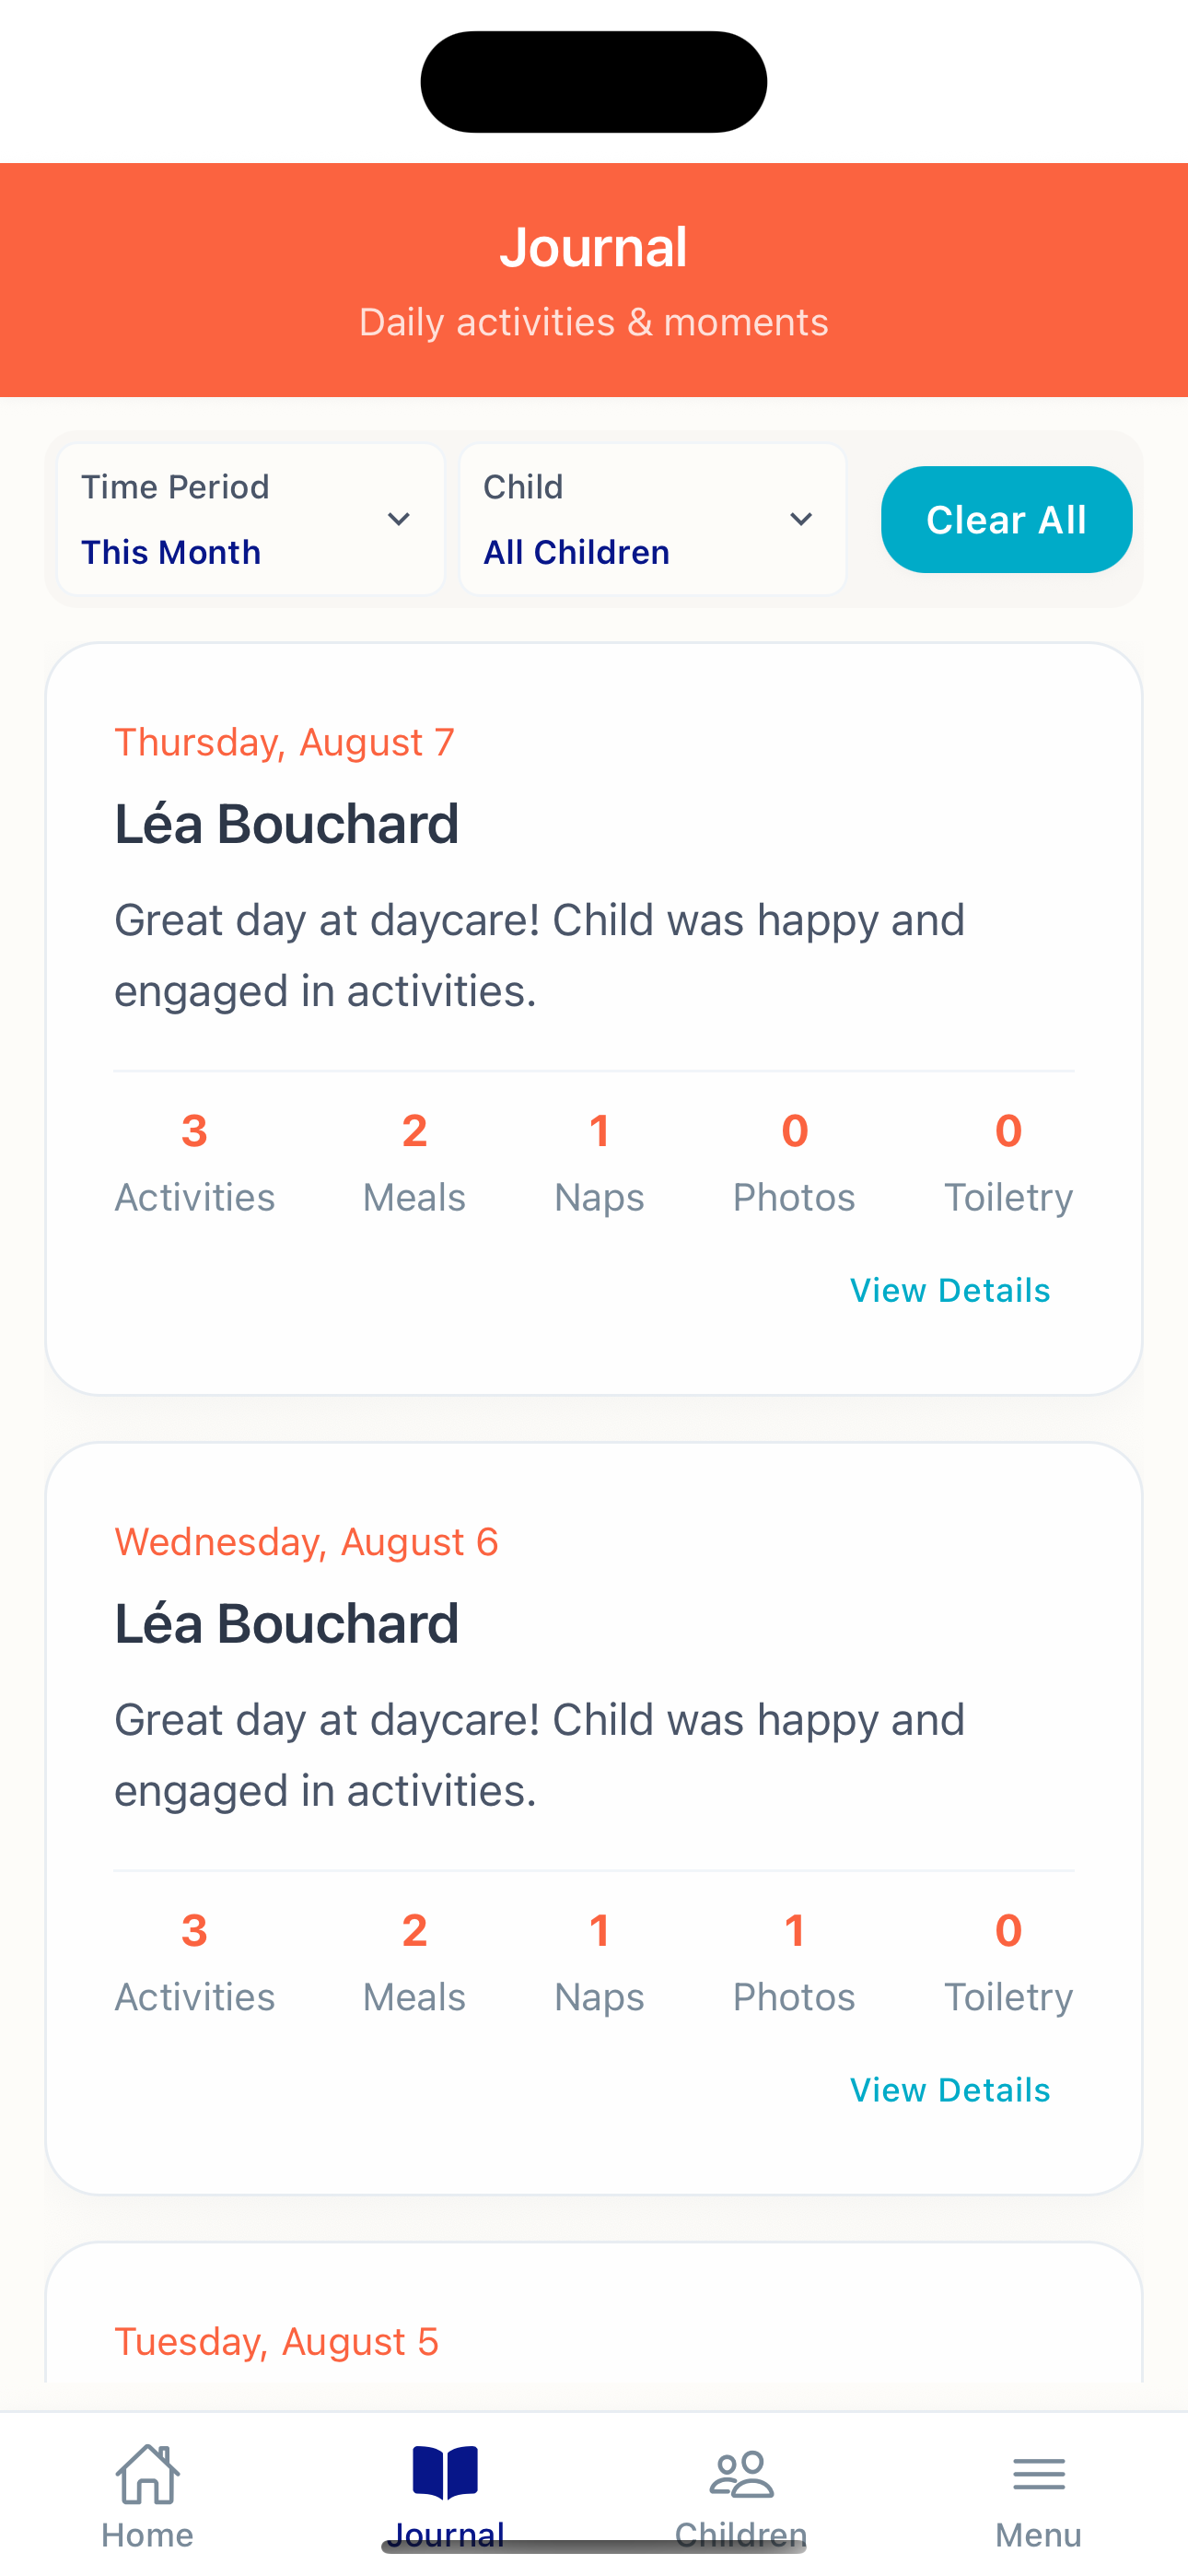This screenshot has width=1188, height=2576.
Task: Expand the Child filter chevron
Action: coord(801,519)
